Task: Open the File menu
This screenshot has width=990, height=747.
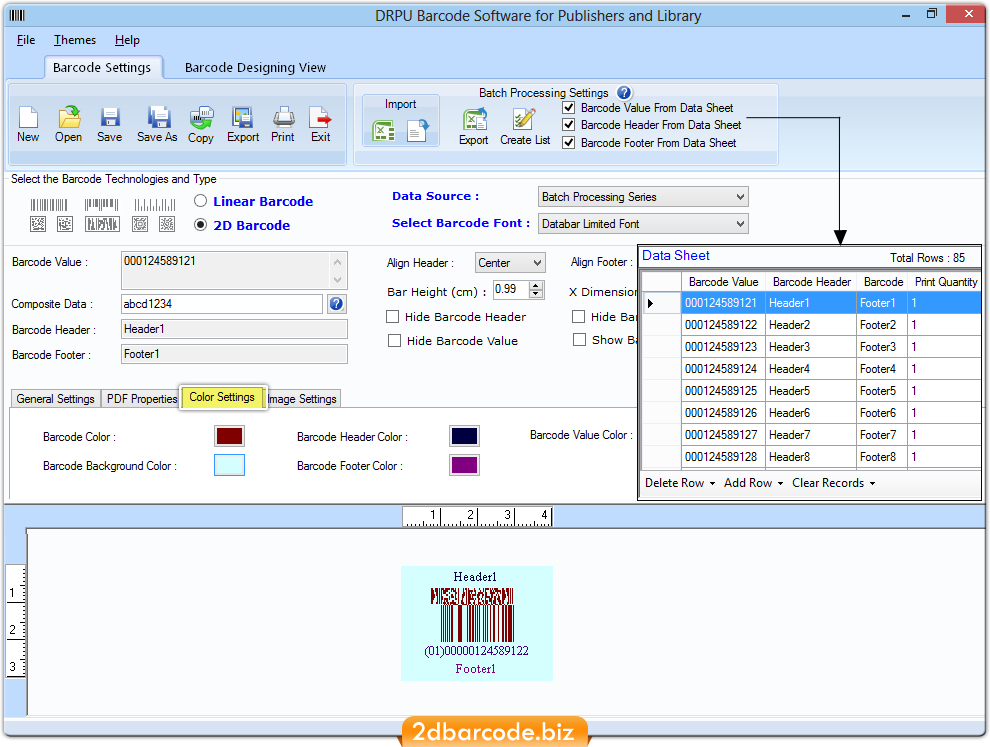Action: click(26, 40)
